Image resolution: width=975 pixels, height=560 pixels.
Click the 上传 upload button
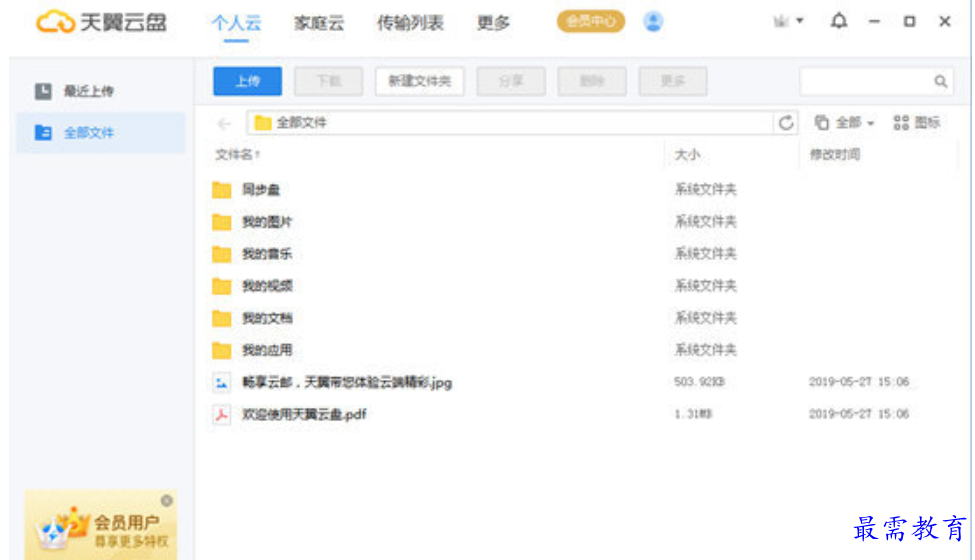[x=247, y=81]
